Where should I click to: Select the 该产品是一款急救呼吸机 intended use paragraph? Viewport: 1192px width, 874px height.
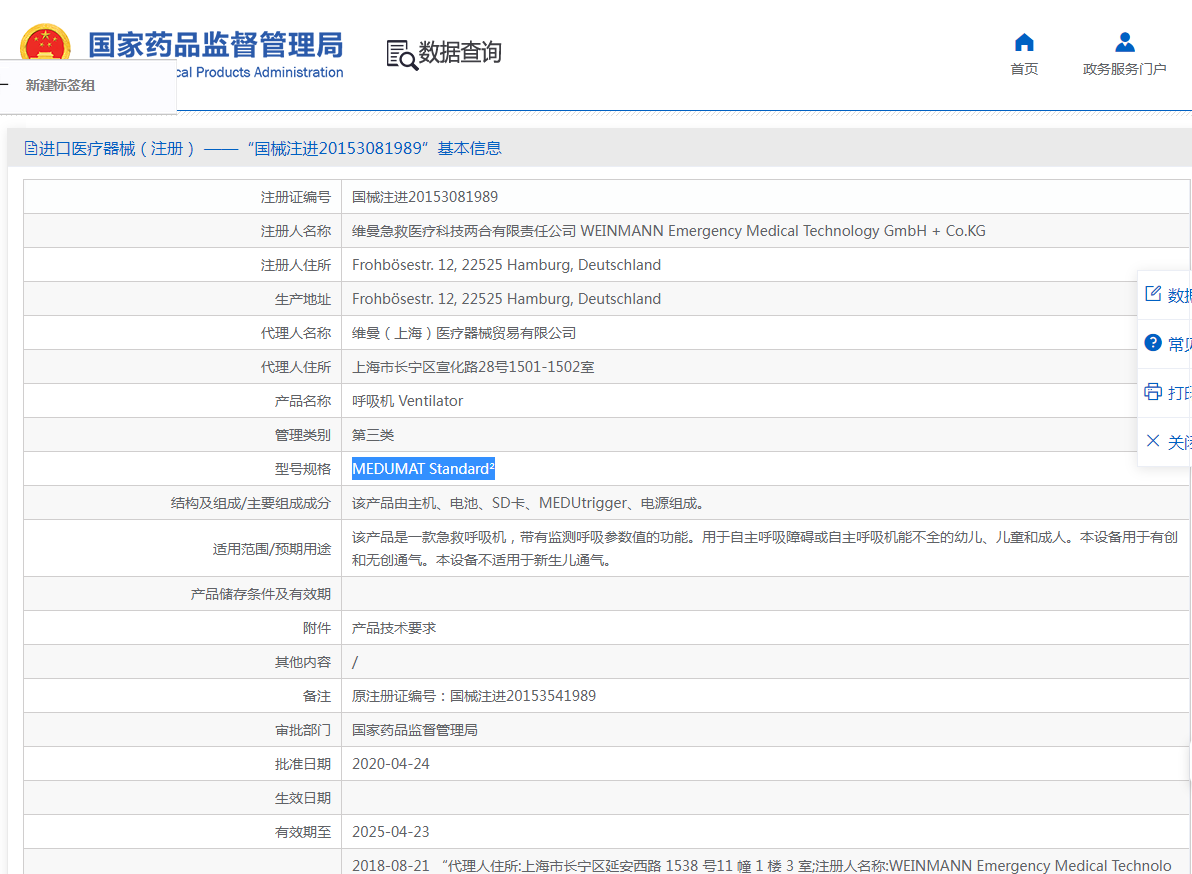pos(765,549)
